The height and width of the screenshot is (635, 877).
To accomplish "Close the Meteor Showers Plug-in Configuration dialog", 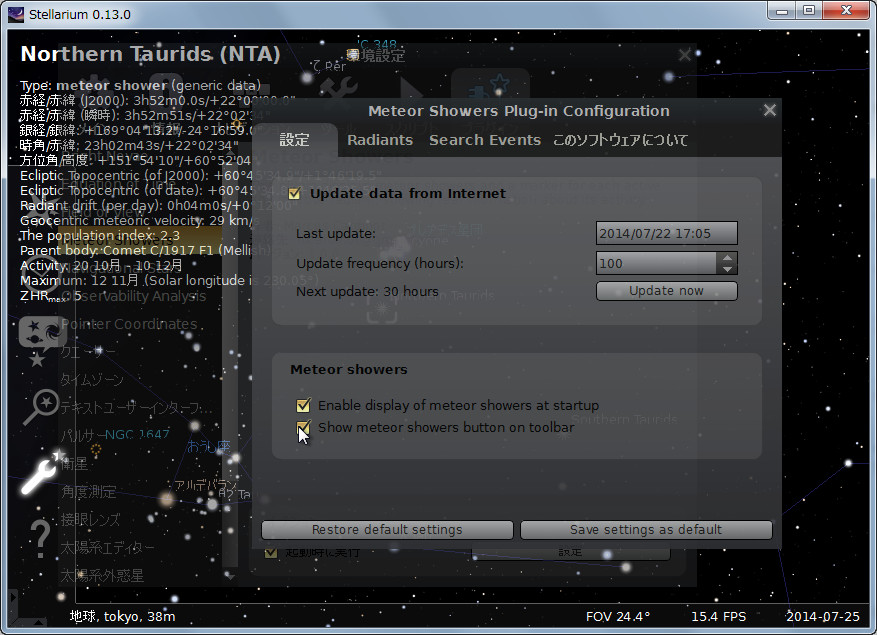I will 770,110.
